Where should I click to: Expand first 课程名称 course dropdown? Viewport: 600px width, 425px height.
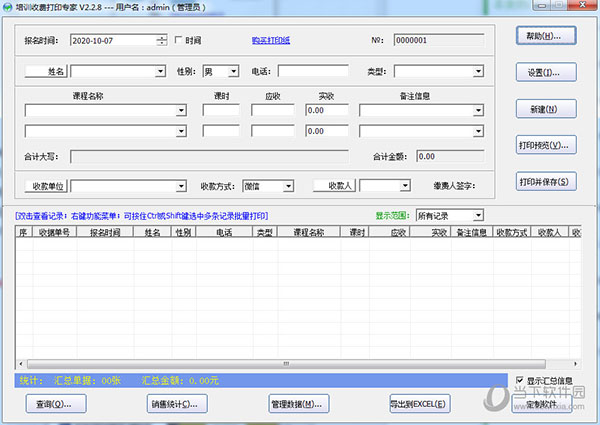(x=181, y=111)
